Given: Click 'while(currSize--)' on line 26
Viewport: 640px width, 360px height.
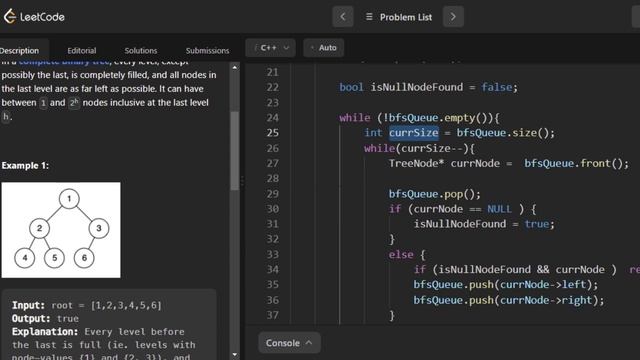Looking at the screenshot, I should click(x=415, y=148).
